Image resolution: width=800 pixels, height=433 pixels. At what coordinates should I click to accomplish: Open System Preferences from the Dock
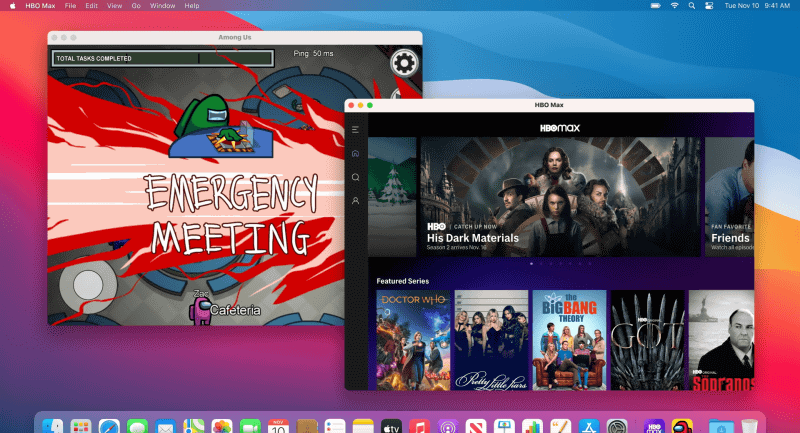pyautogui.click(x=617, y=426)
